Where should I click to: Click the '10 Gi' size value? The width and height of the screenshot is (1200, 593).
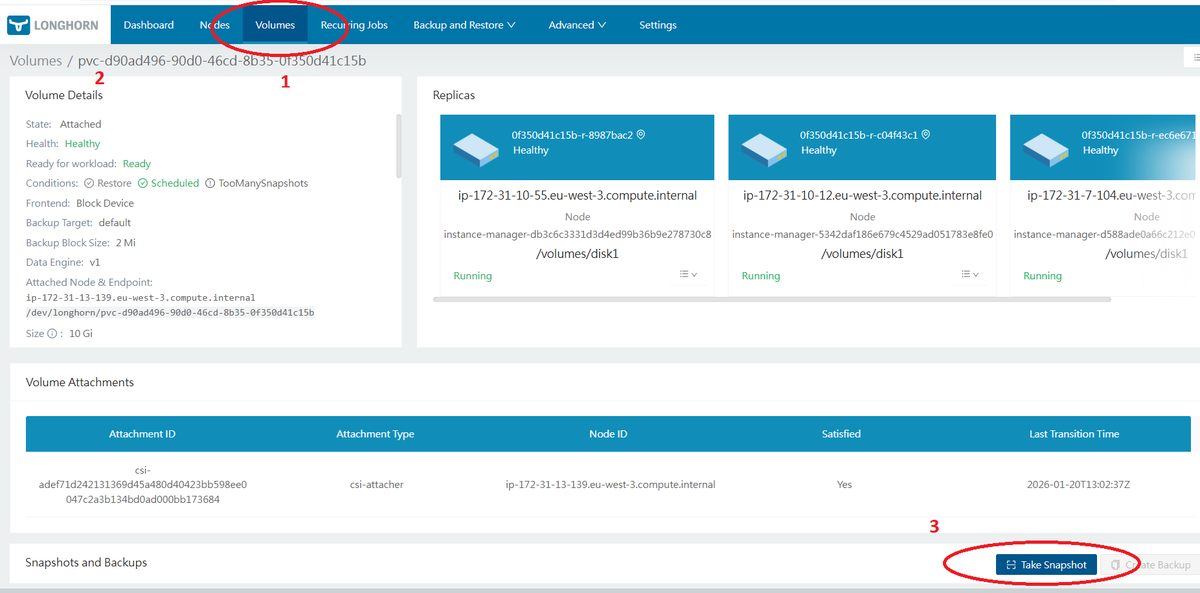(x=79, y=334)
